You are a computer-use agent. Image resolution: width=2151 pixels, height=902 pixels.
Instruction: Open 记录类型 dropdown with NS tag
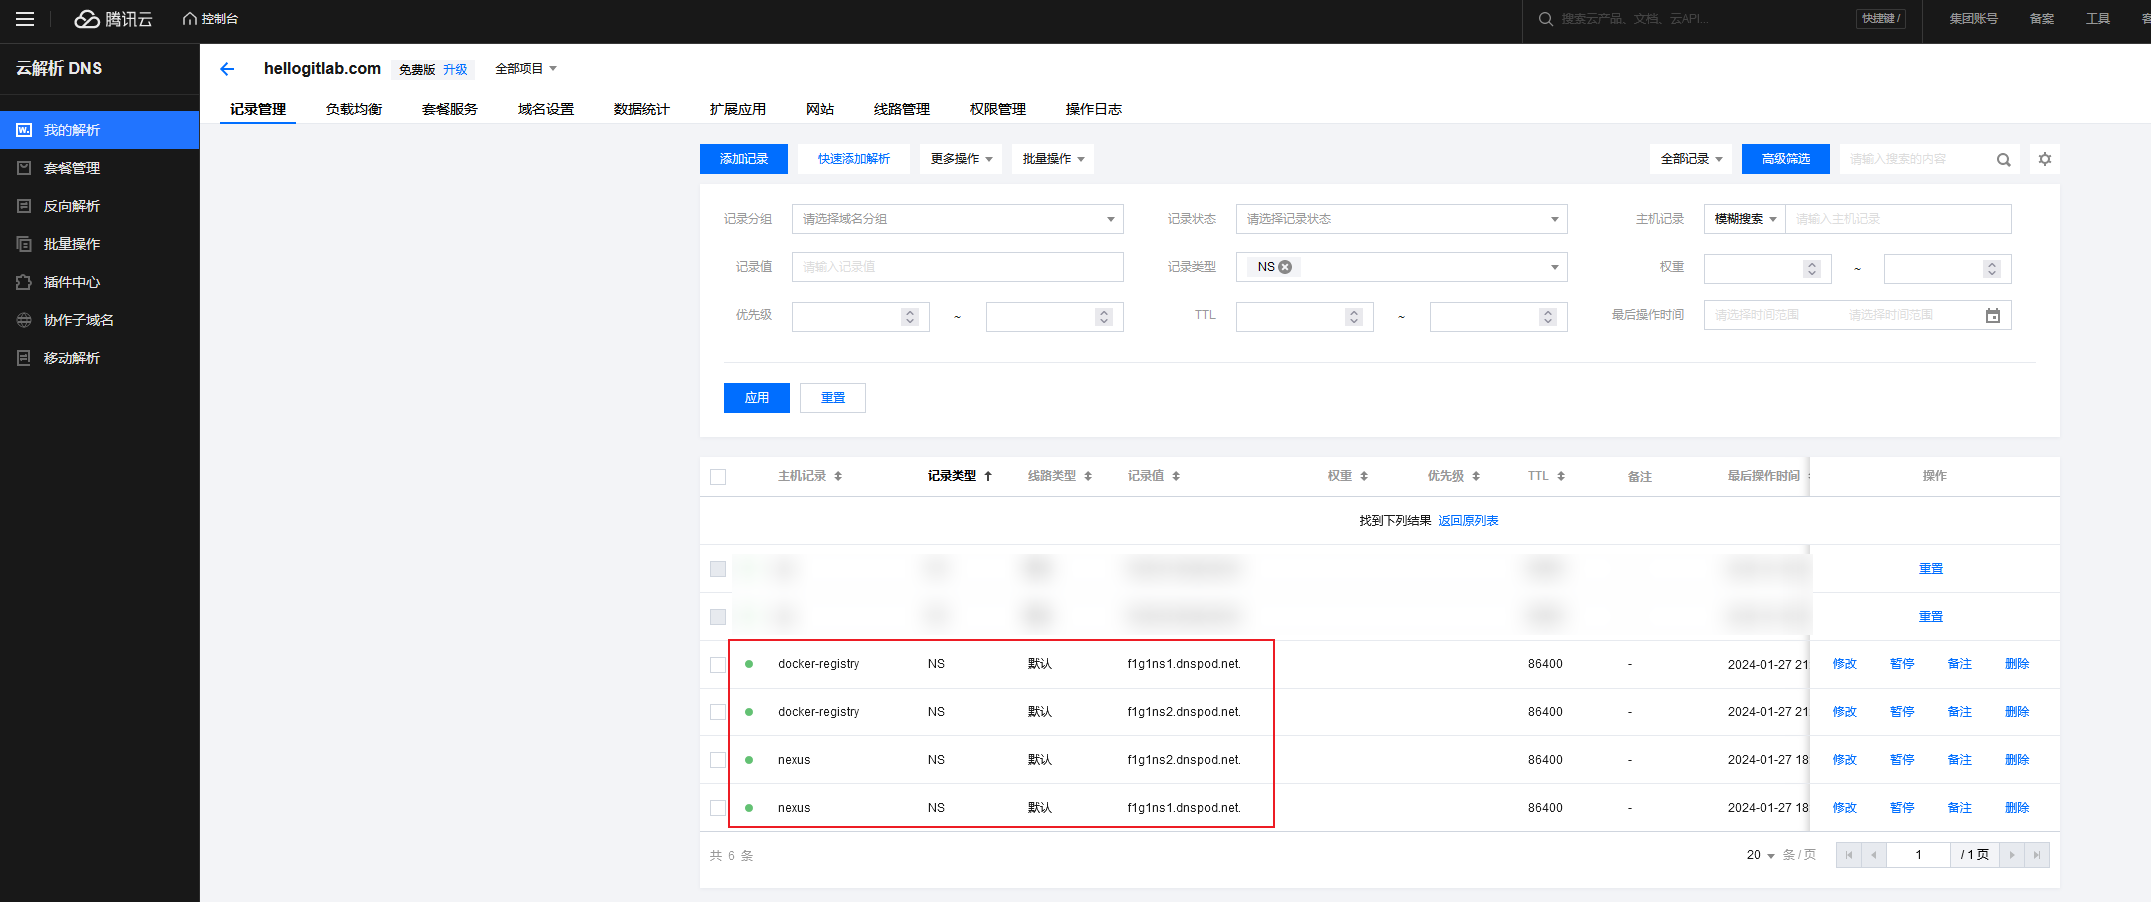click(x=1402, y=267)
